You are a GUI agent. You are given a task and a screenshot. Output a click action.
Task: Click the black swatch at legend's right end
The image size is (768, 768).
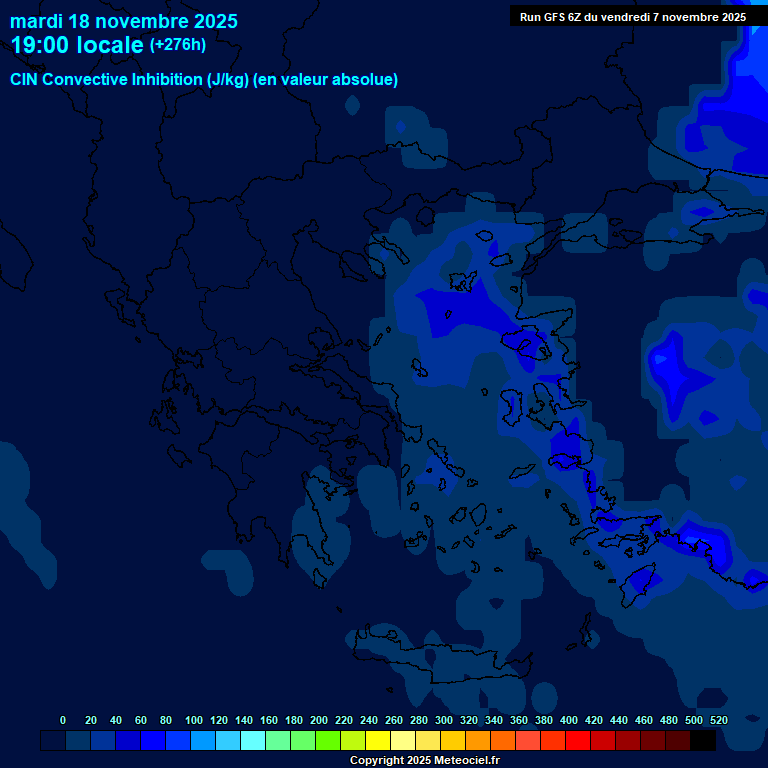click(703, 741)
